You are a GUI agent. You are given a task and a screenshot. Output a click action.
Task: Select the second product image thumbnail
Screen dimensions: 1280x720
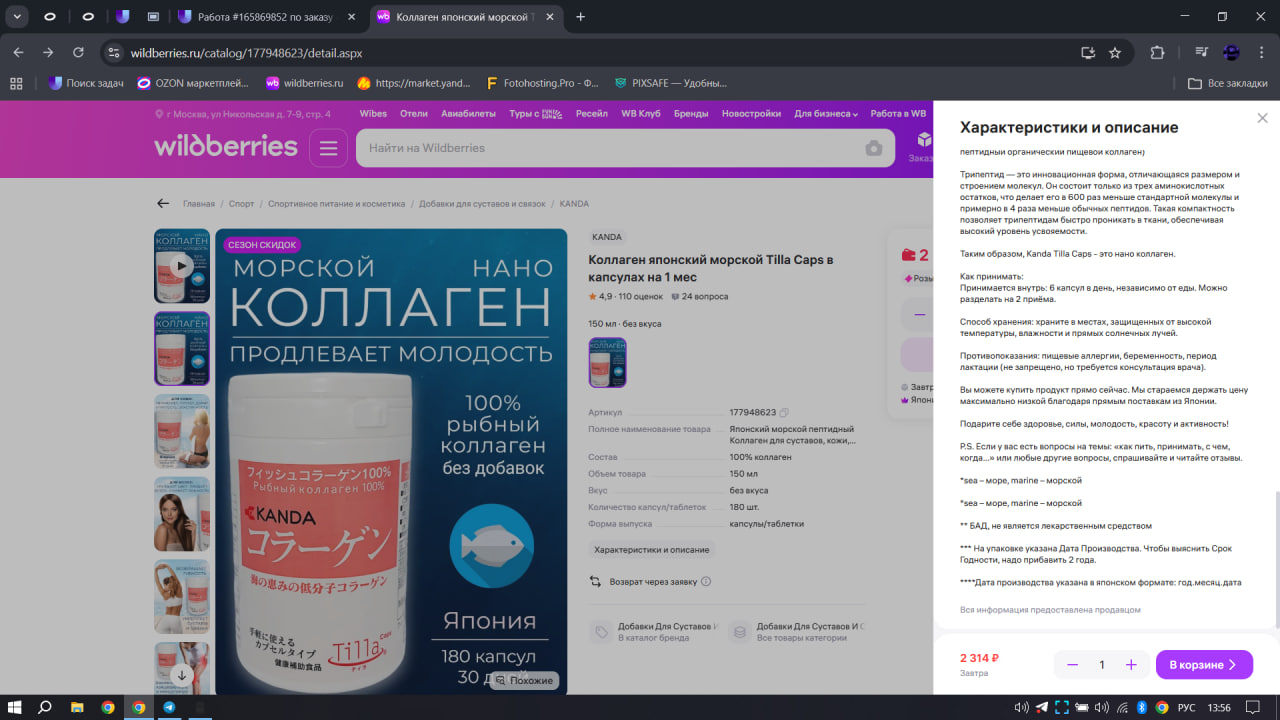coord(181,348)
